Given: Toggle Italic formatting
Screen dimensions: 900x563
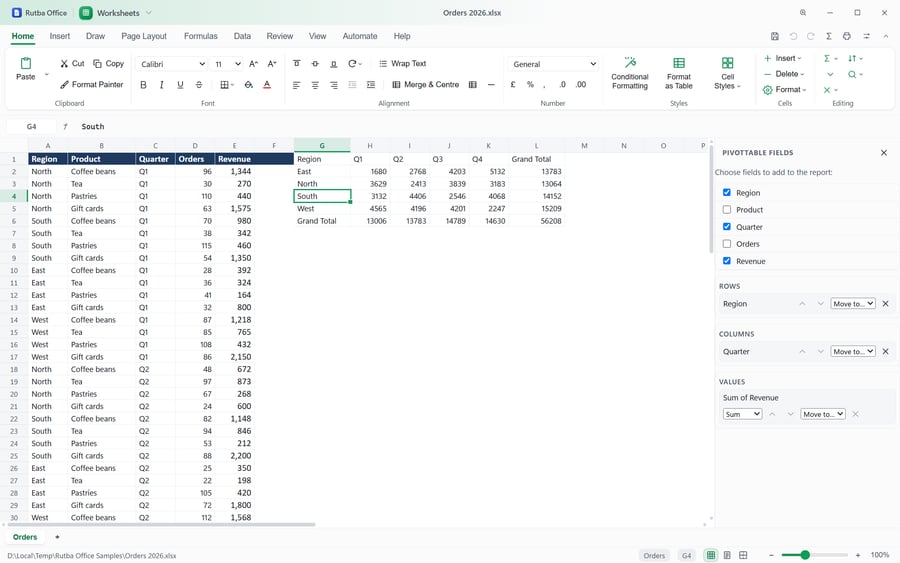Looking at the screenshot, I should (x=161, y=85).
